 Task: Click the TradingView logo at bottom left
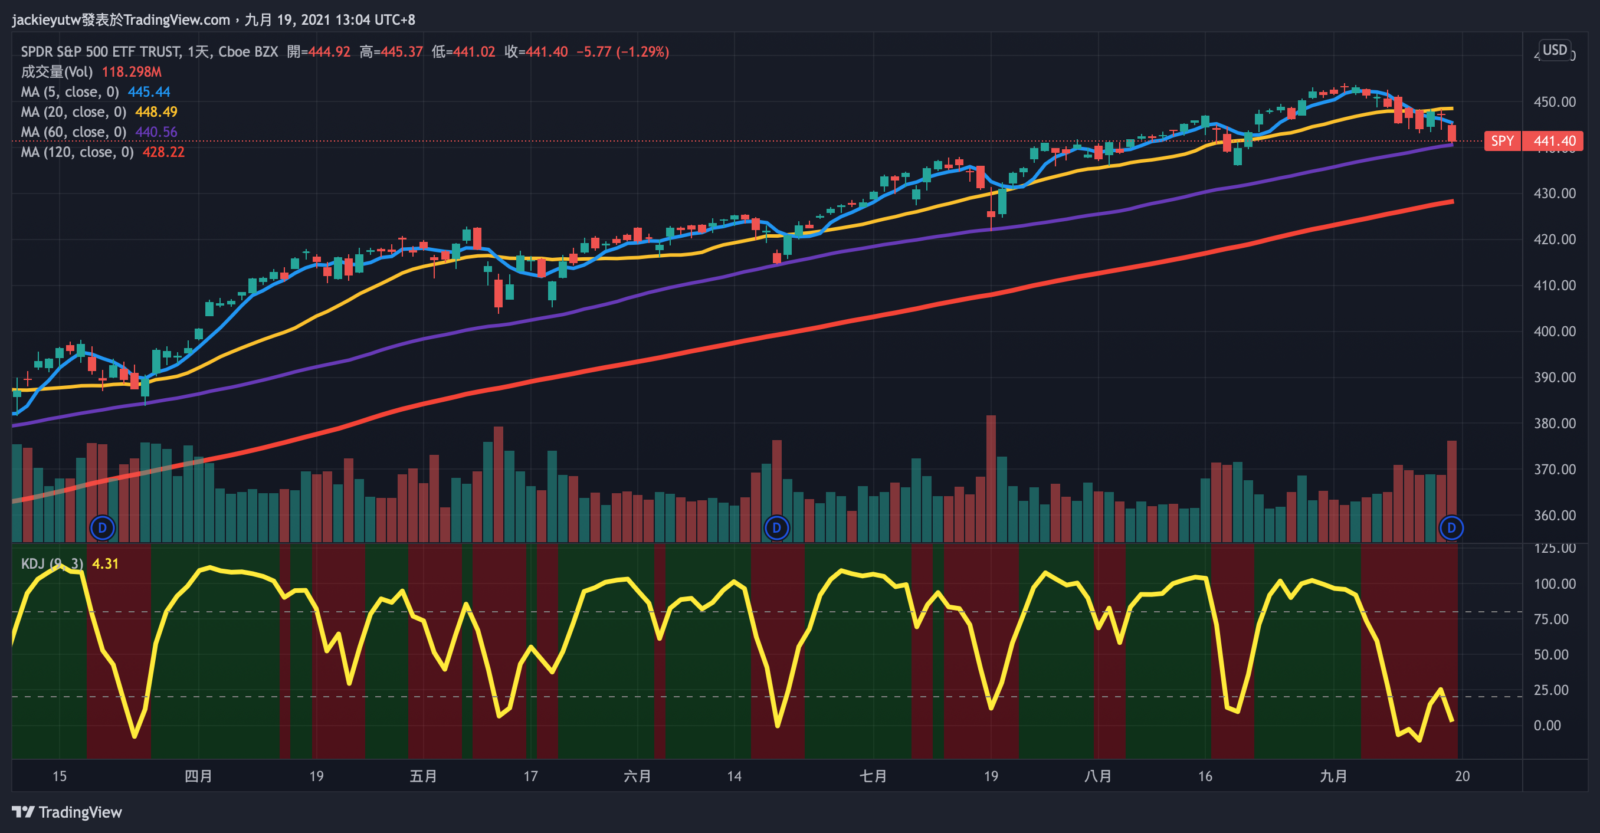point(67,812)
